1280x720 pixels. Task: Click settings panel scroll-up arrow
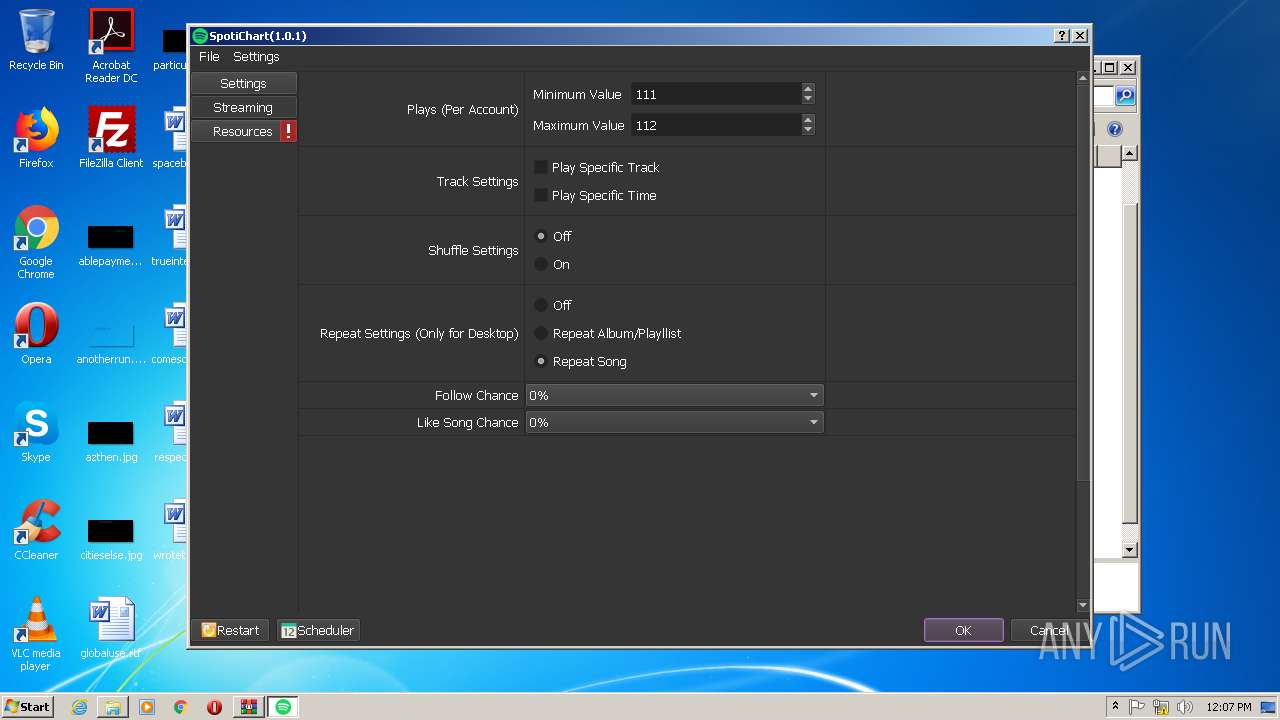click(x=1083, y=78)
